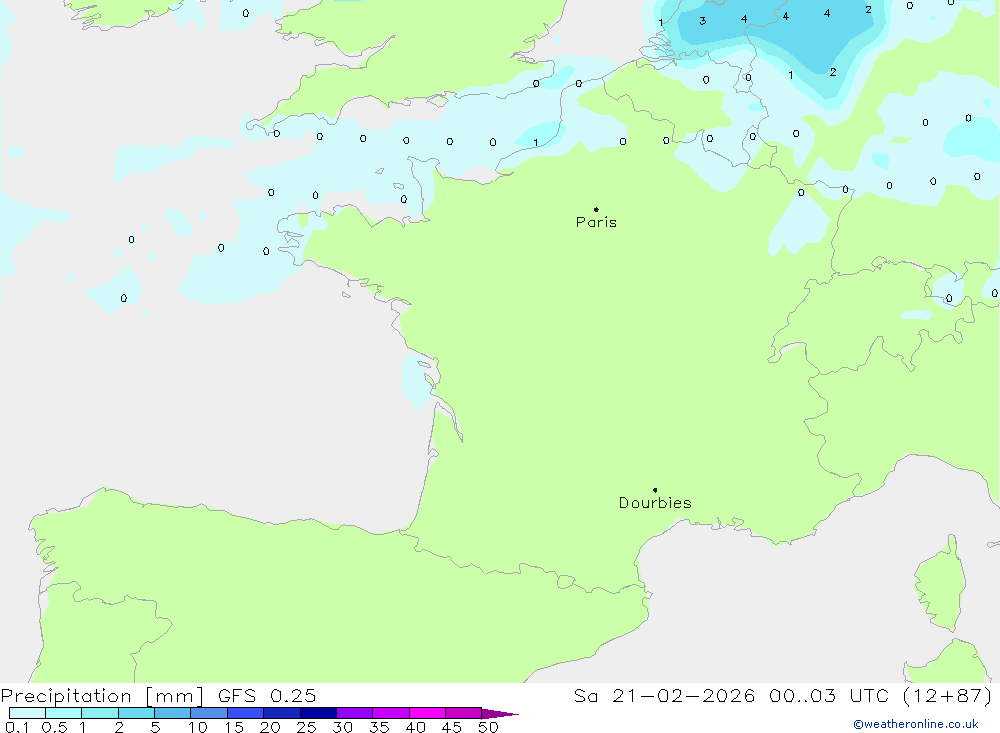Pick the 5–10 mm legend swatch
The width and height of the screenshot is (1000, 733).
[173, 713]
